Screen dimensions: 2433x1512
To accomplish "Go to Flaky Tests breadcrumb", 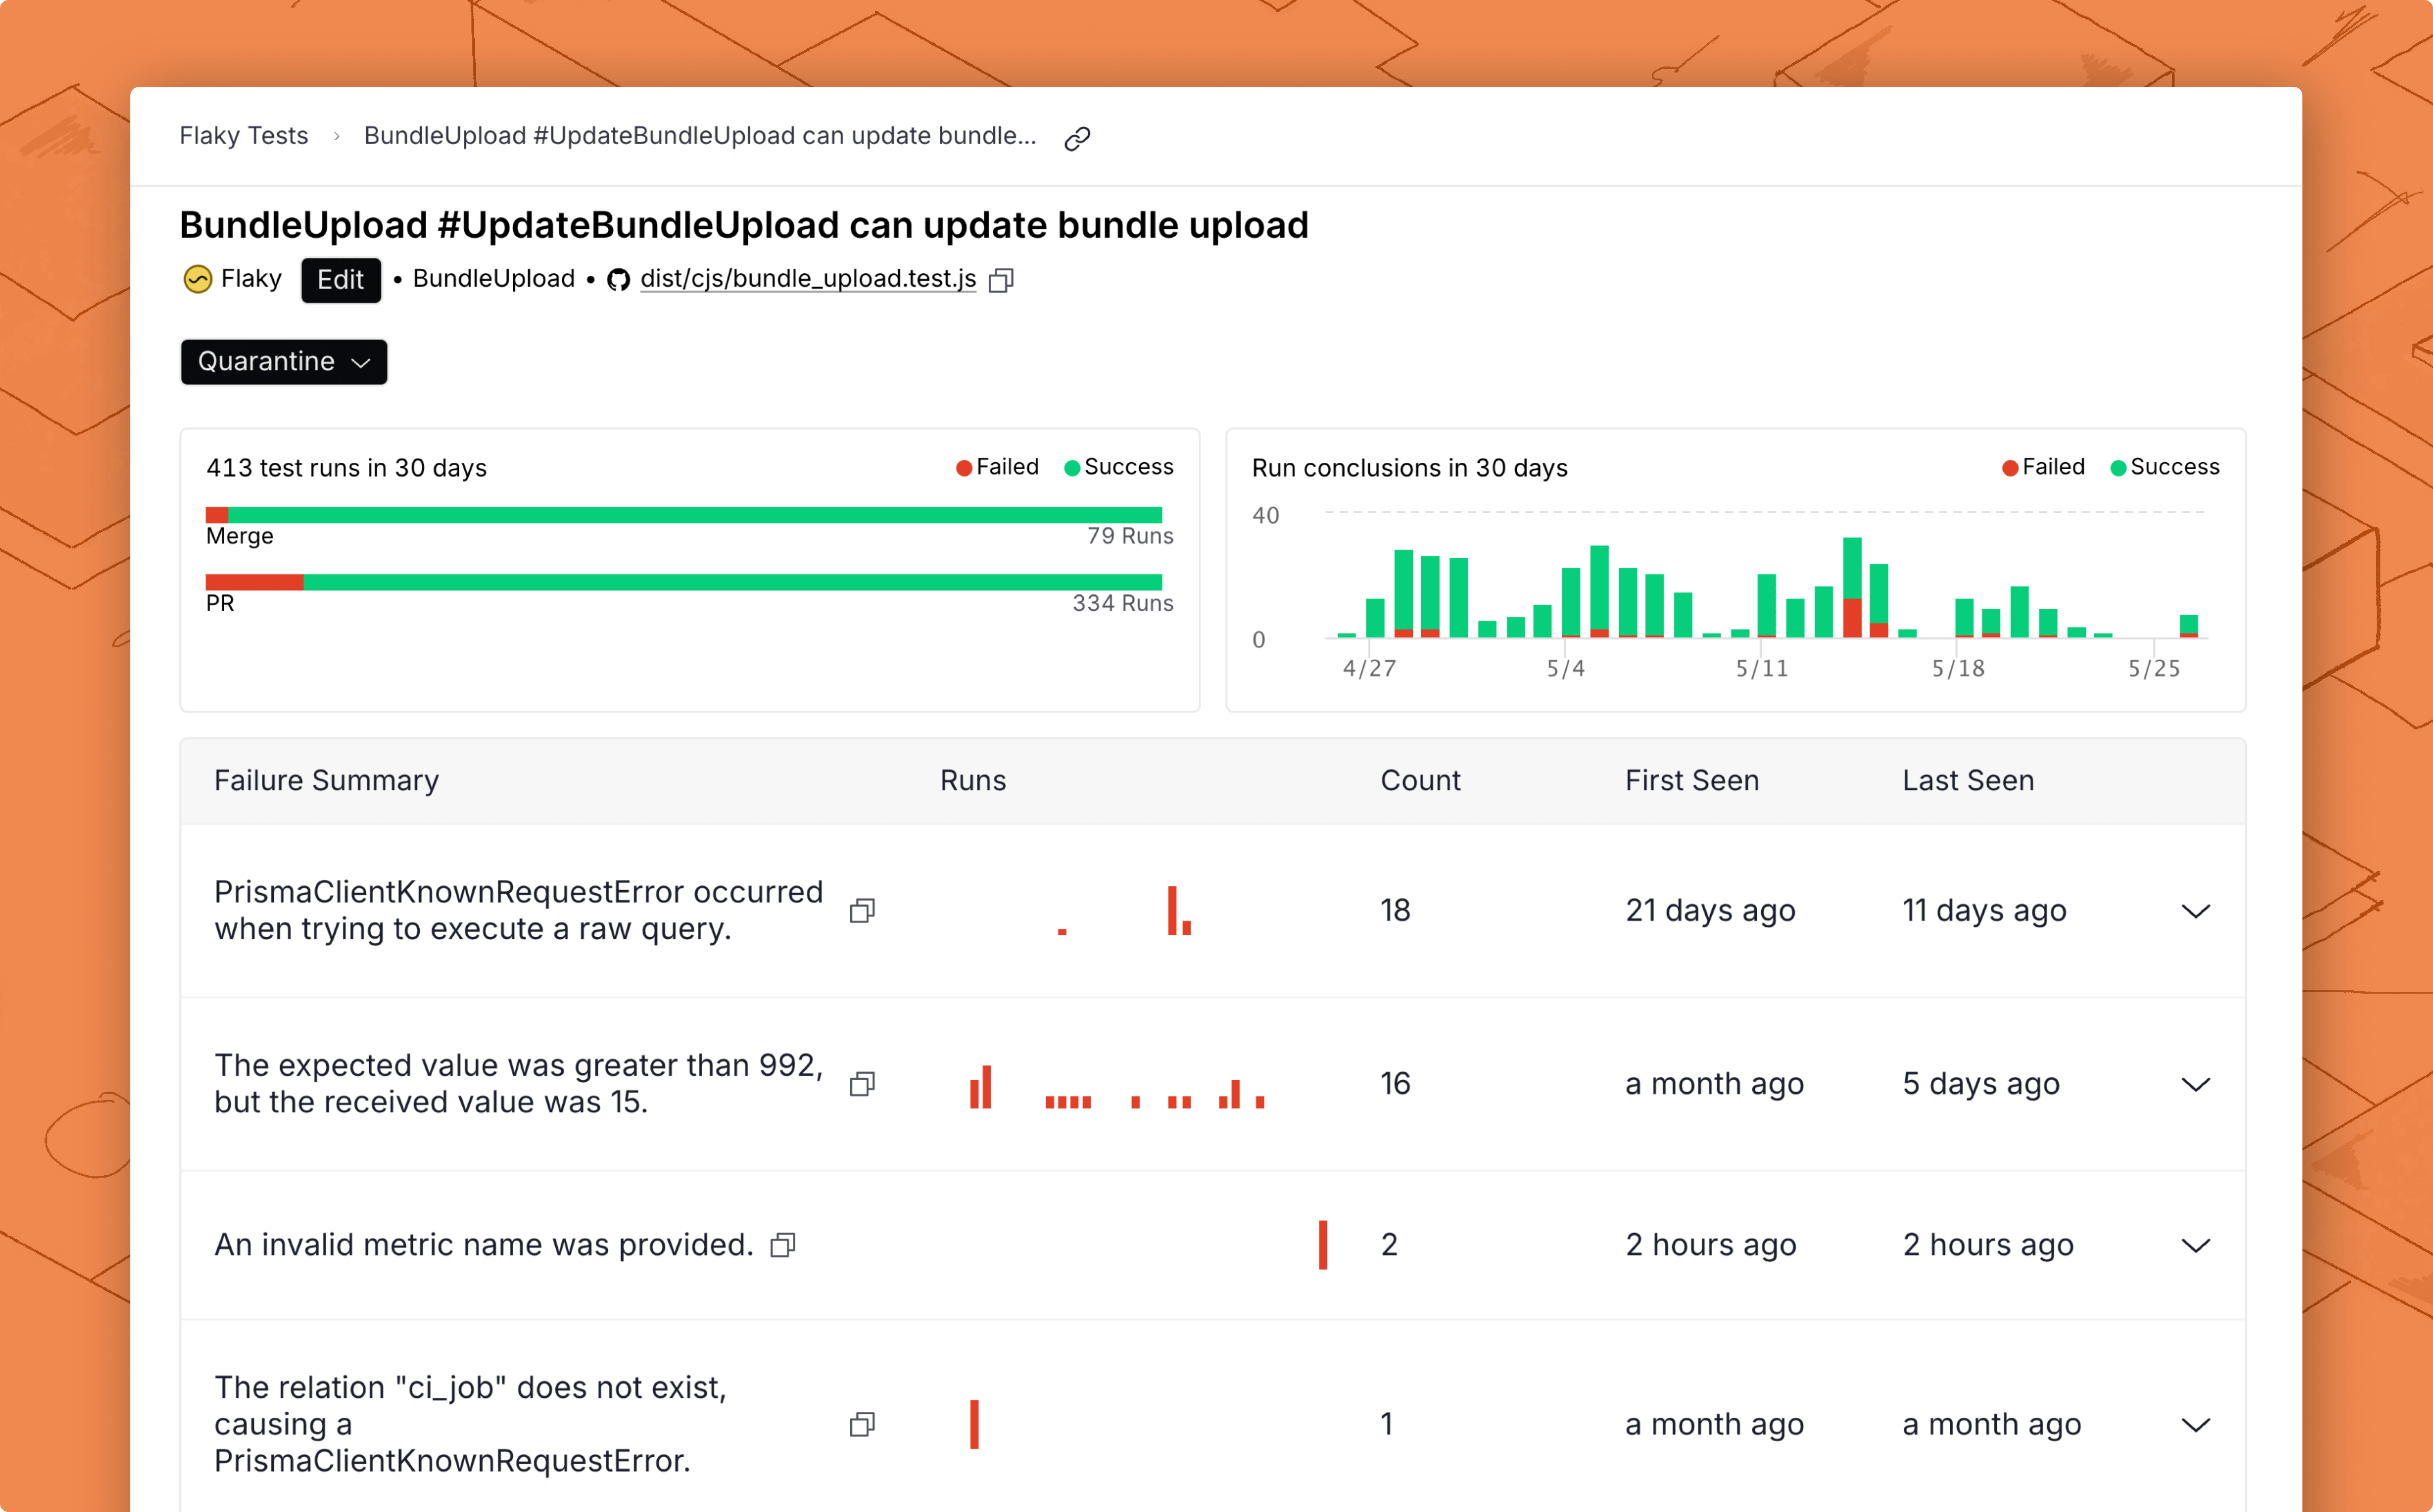I will 244,136.
